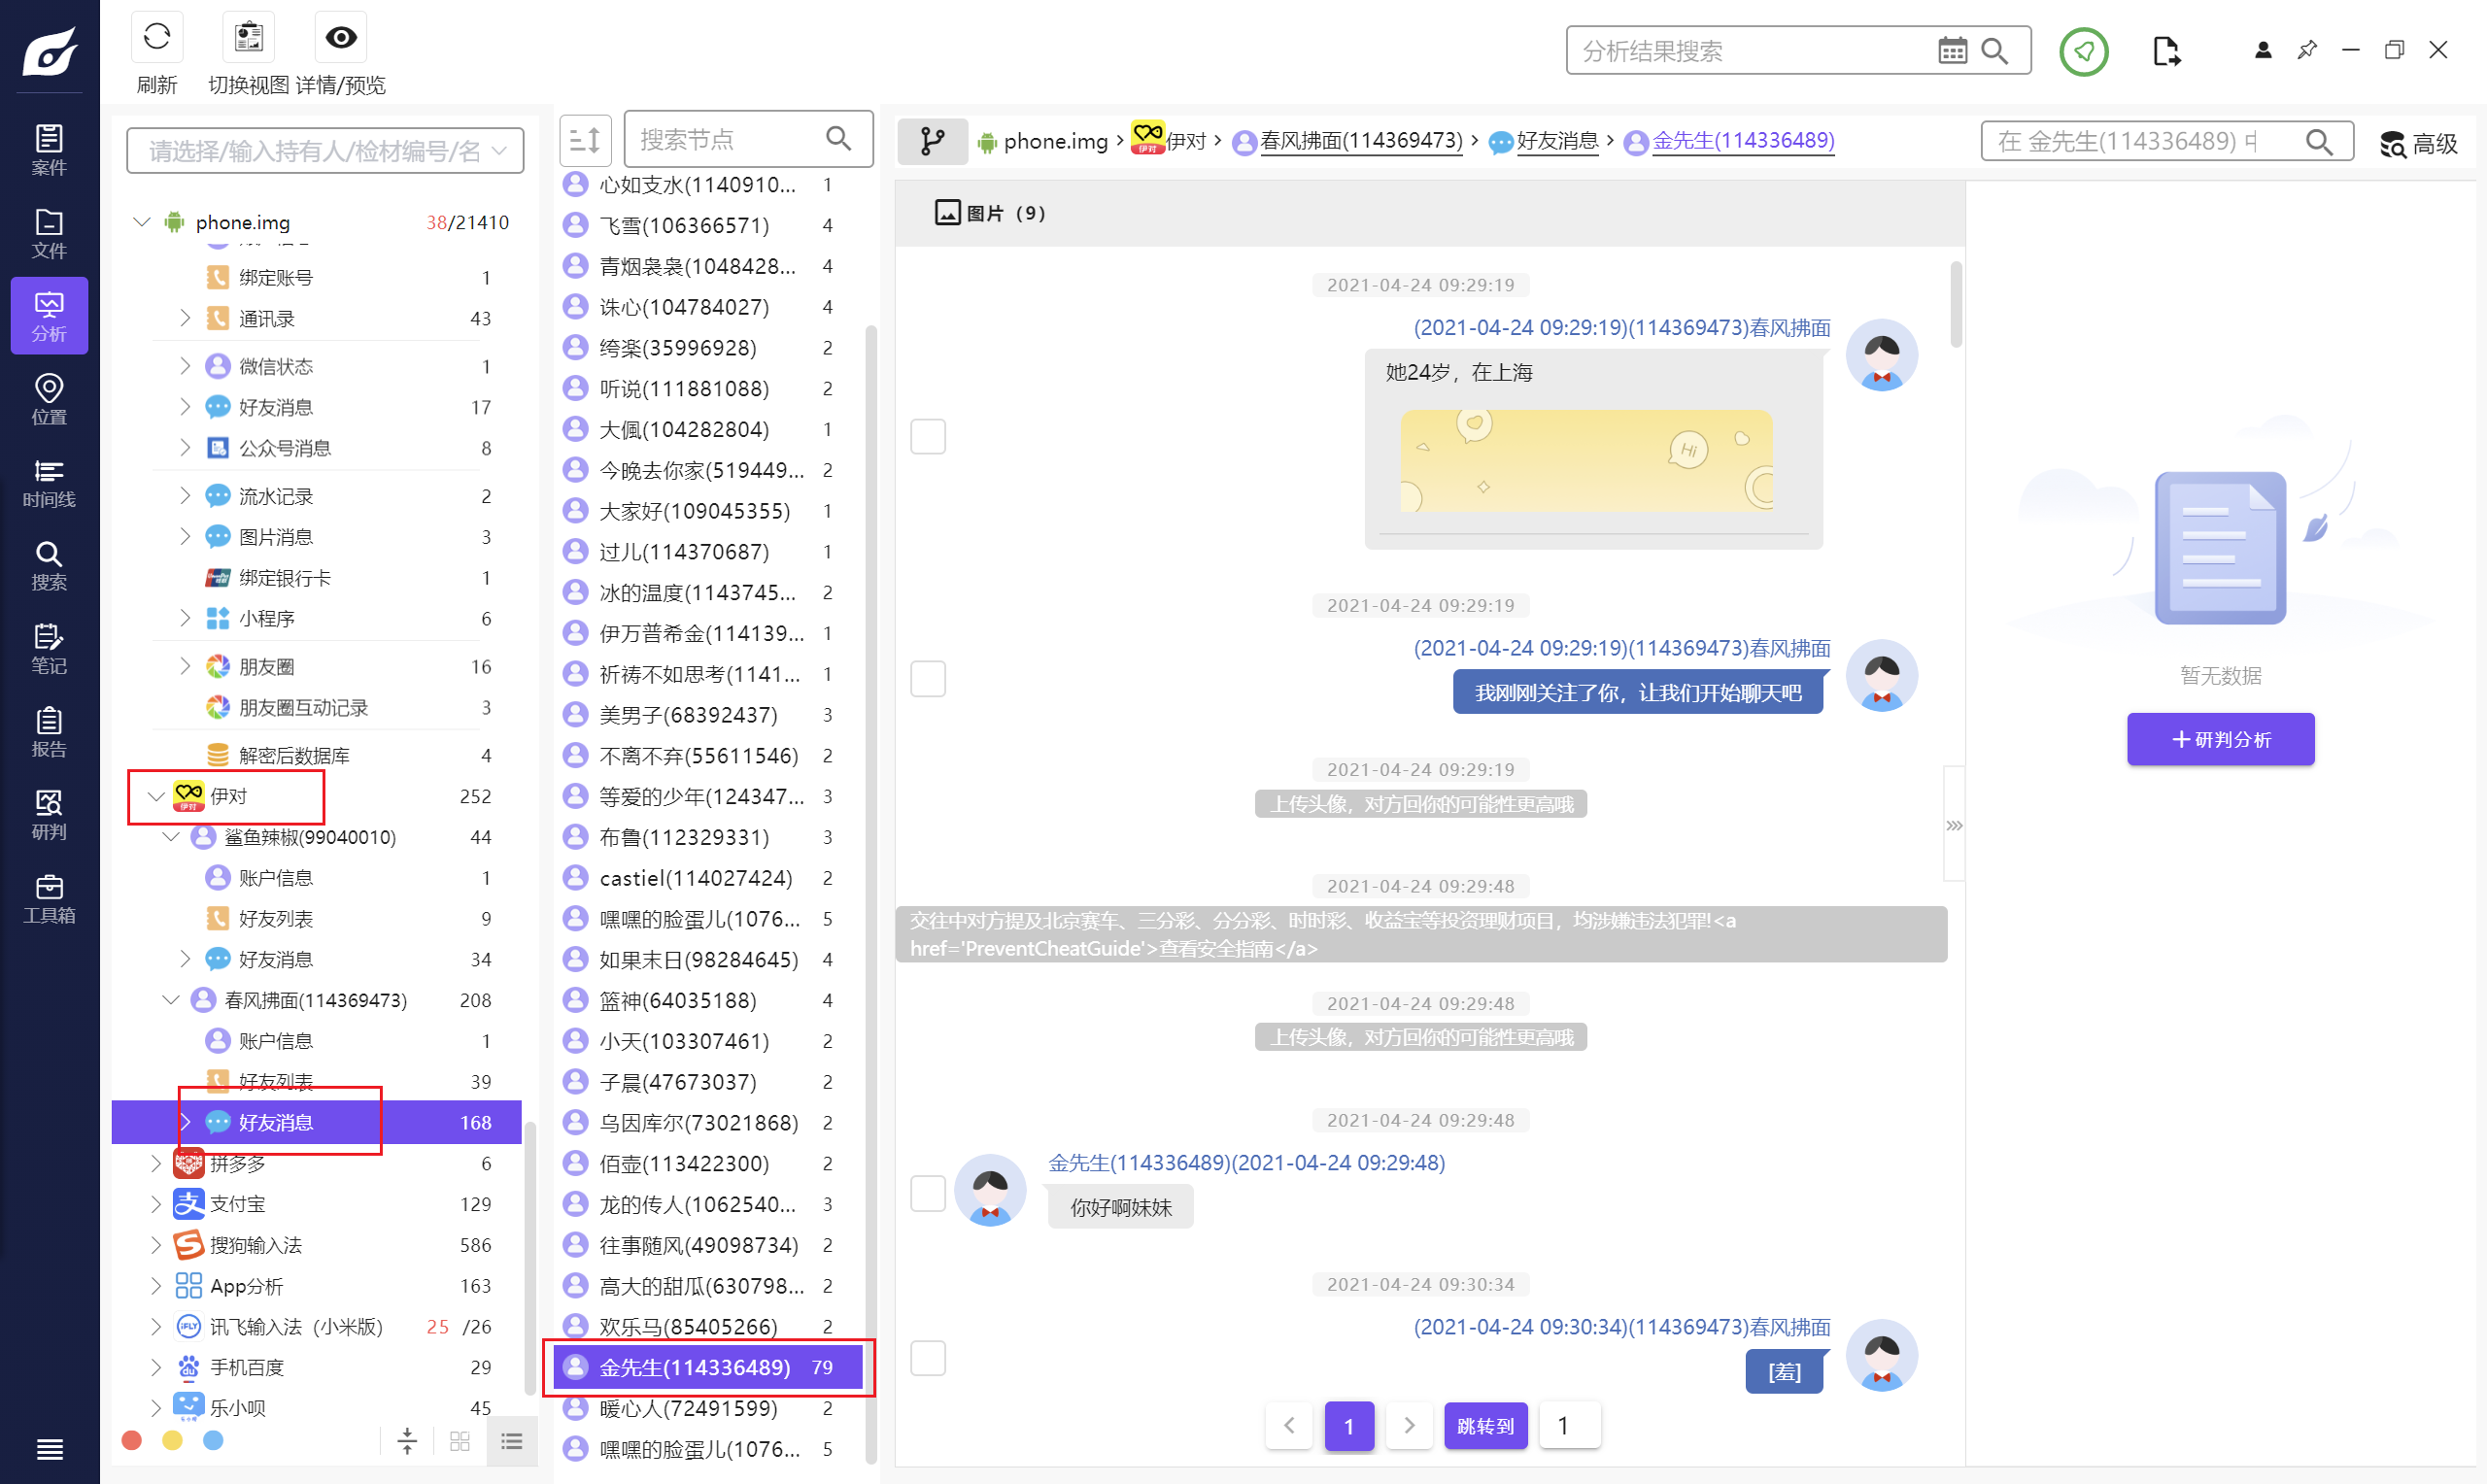Viewport: 2487px width, 1484px height.
Task: Open the 春风拂面(114369473) breadcrumb link
Action: tap(1363, 141)
